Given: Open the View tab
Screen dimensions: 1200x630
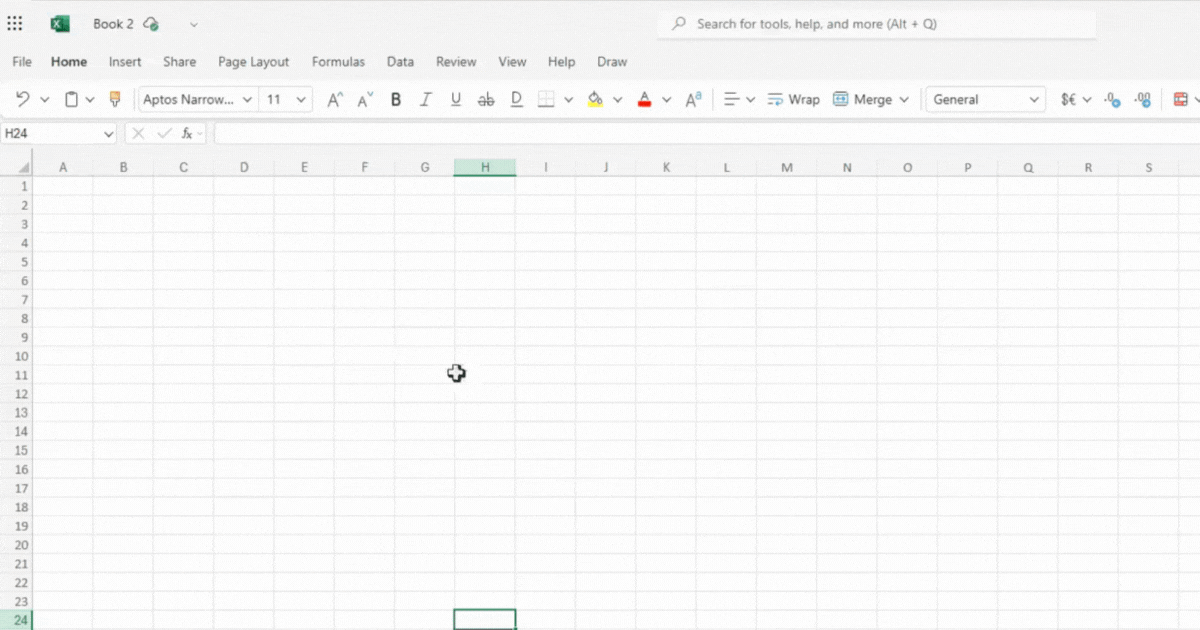Looking at the screenshot, I should 512,62.
